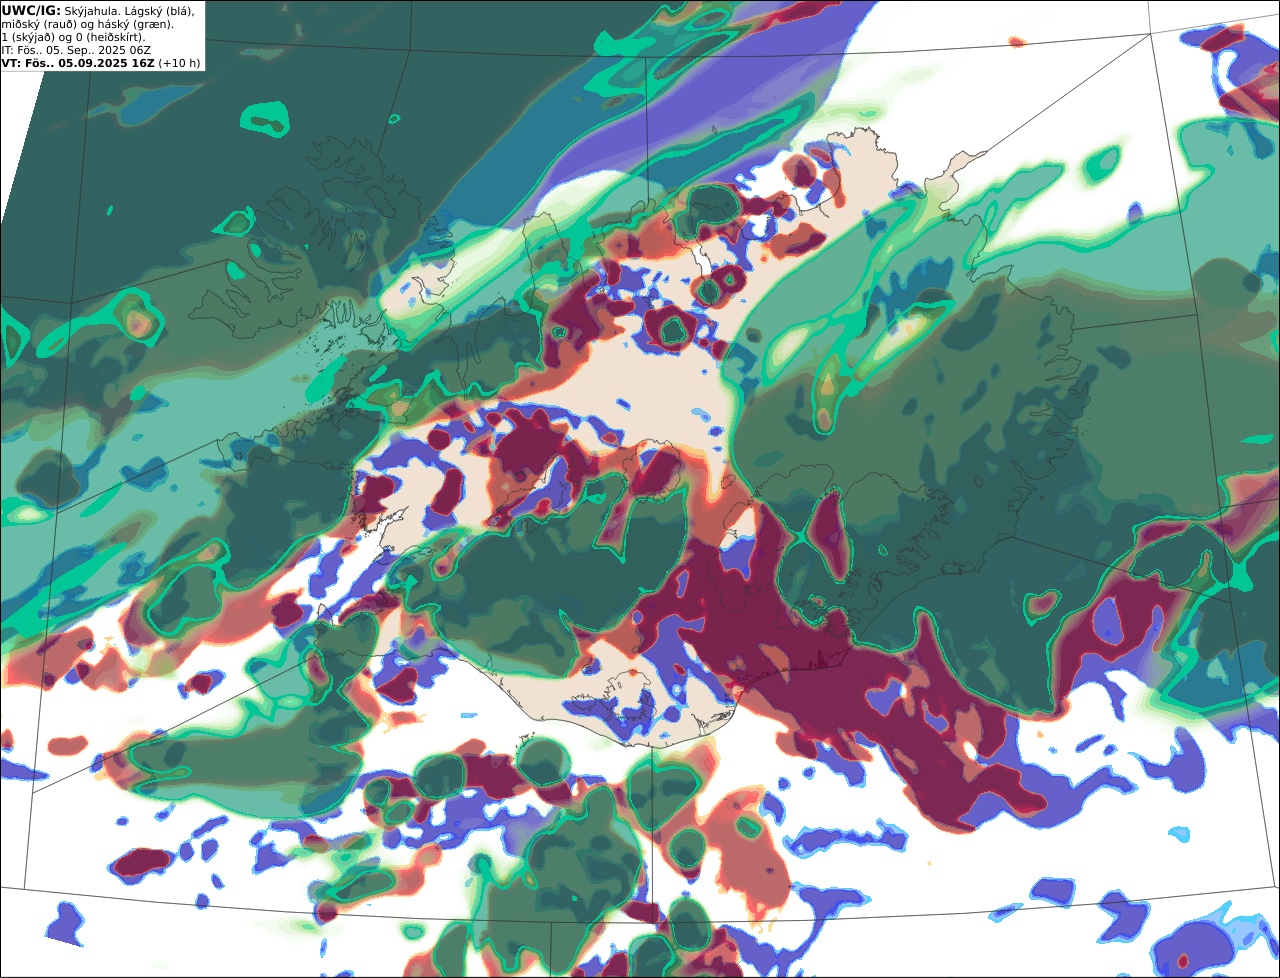1280x978 pixels.
Task: Click the dark red ring-shaped cloud at map center
Action: click(670, 328)
